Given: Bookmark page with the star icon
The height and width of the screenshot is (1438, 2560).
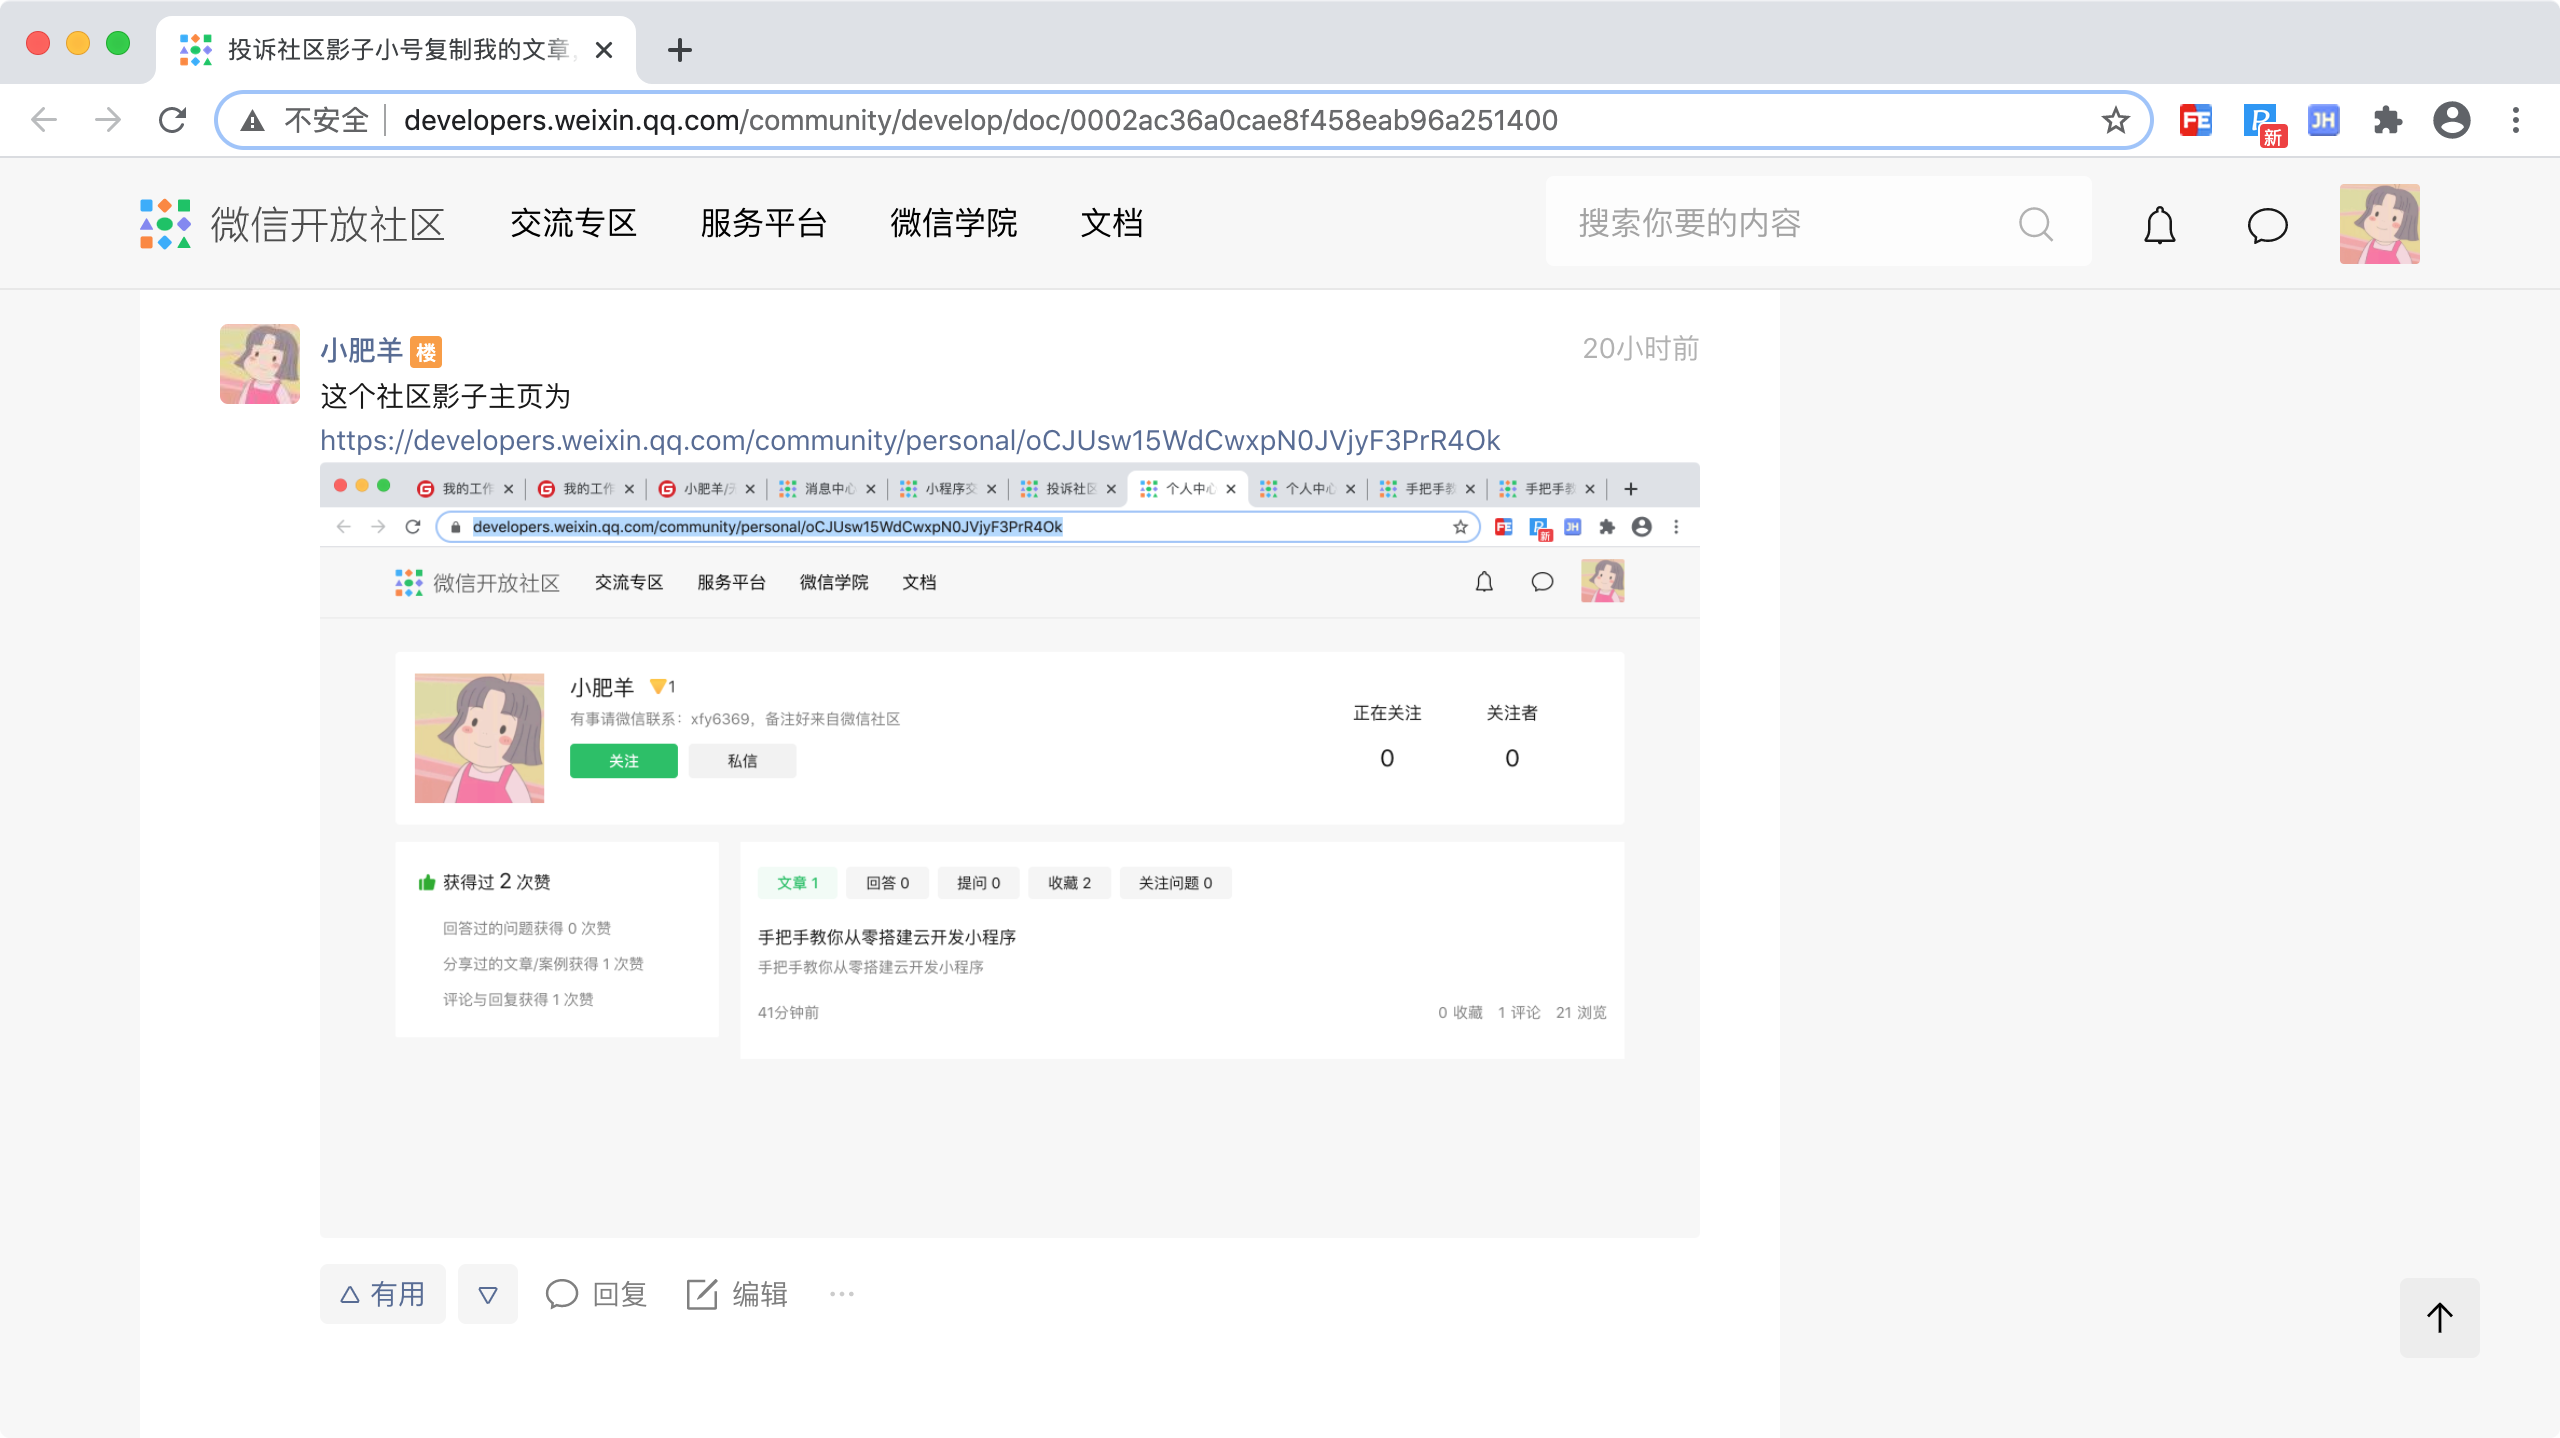Looking at the screenshot, I should (2115, 120).
